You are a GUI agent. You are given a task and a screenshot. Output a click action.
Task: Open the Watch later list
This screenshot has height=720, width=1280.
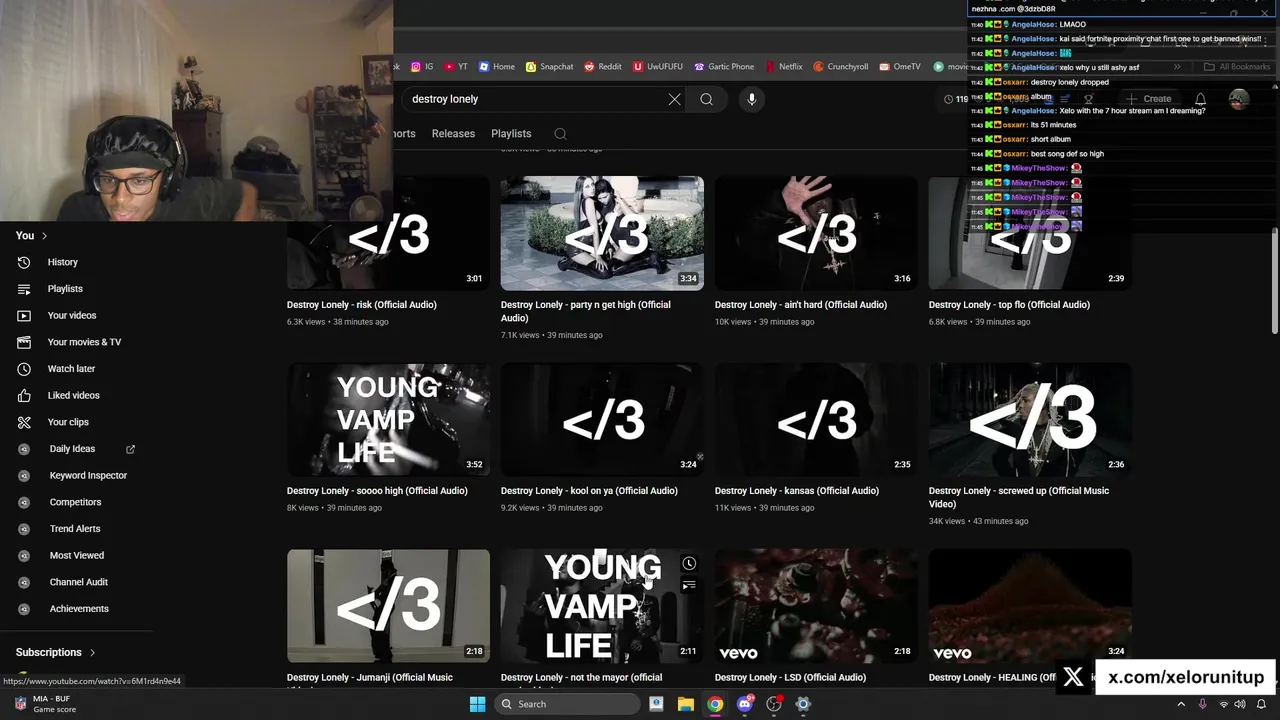click(x=71, y=369)
